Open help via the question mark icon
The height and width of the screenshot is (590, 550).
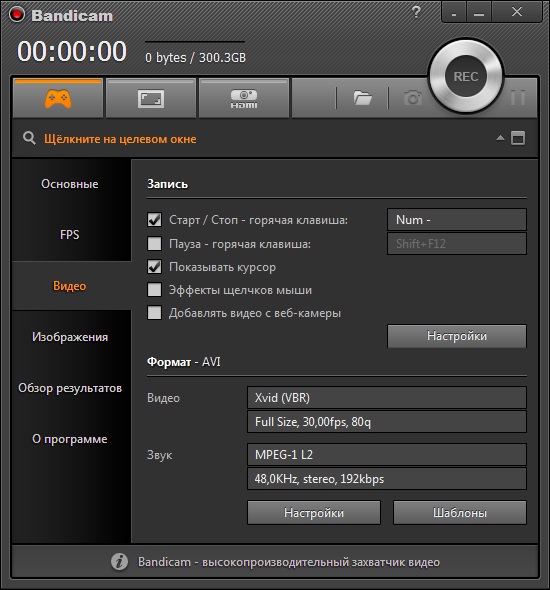(416, 12)
